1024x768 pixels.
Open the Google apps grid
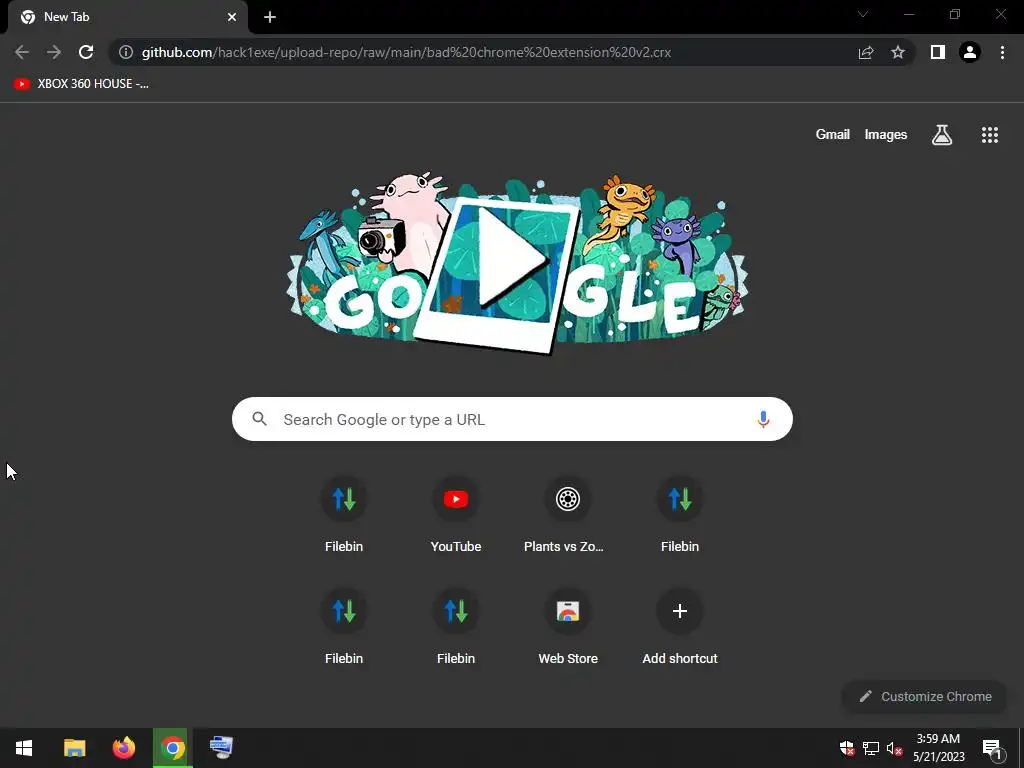(989, 135)
